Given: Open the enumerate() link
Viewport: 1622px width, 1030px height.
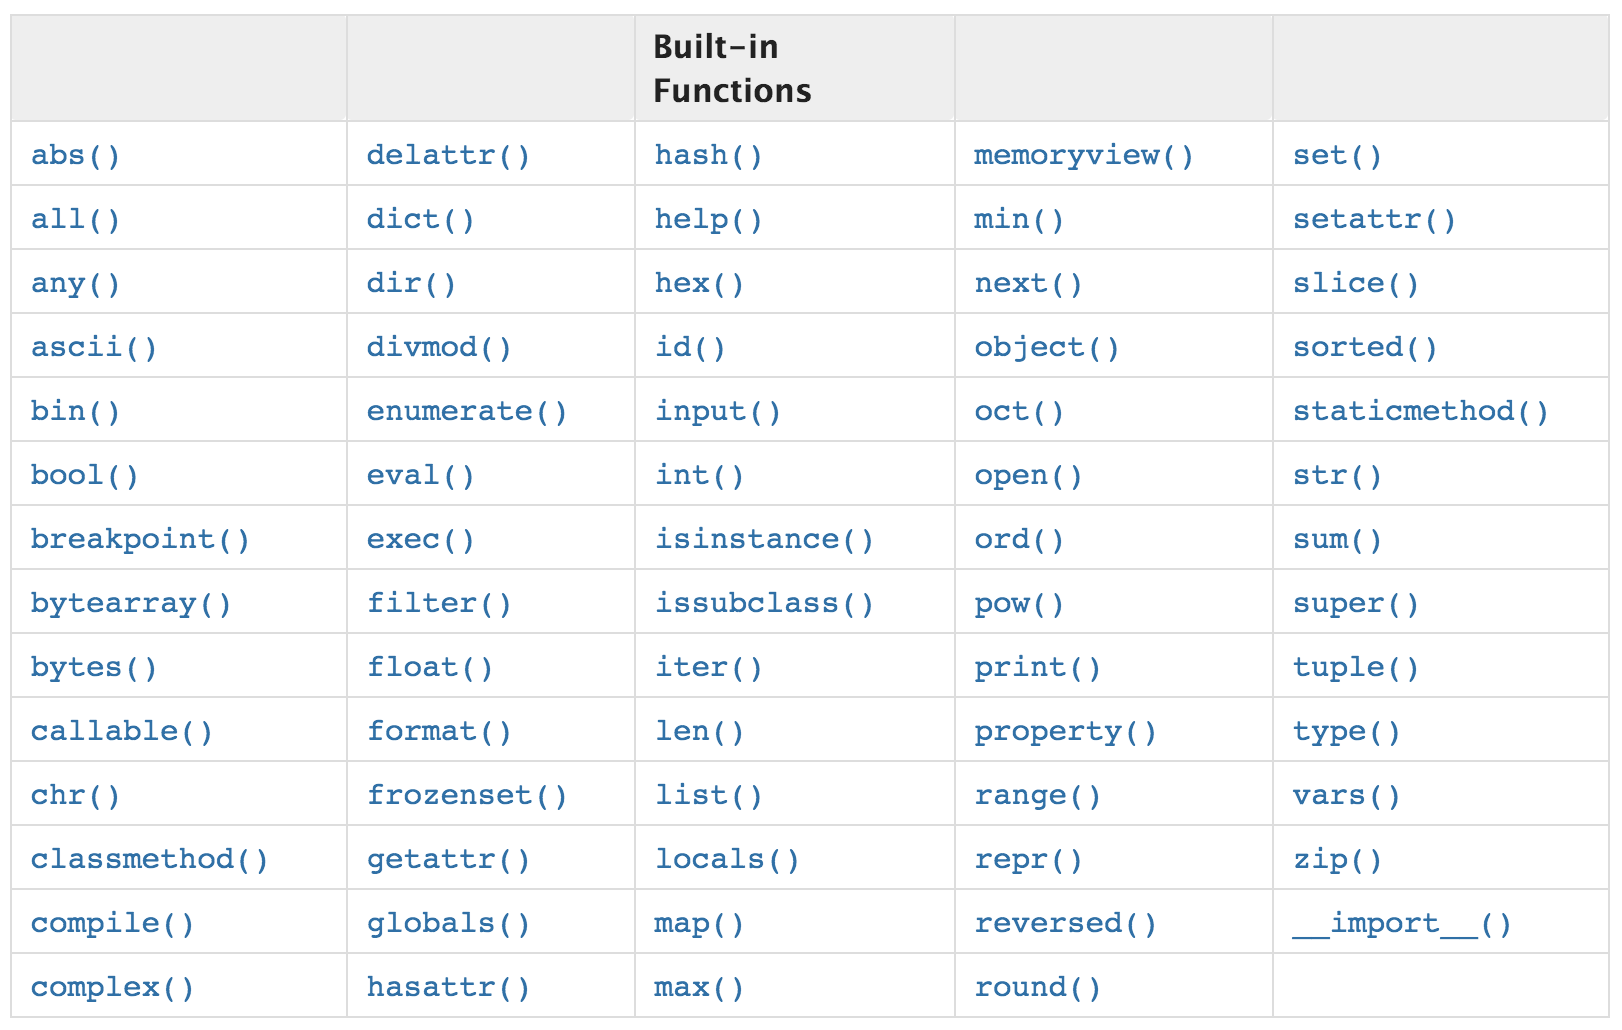Looking at the screenshot, I should tap(467, 411).
